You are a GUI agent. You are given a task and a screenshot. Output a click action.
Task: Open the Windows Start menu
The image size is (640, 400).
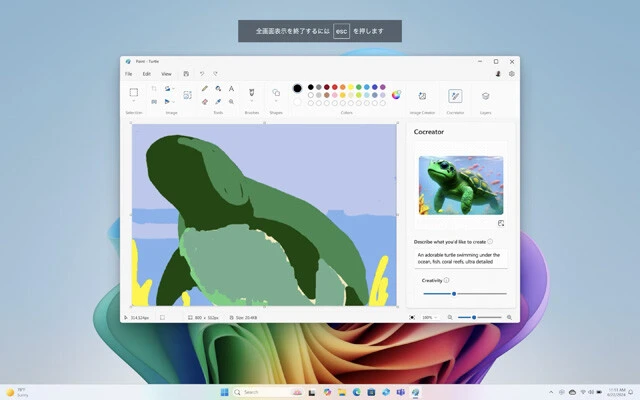(224, 392)
